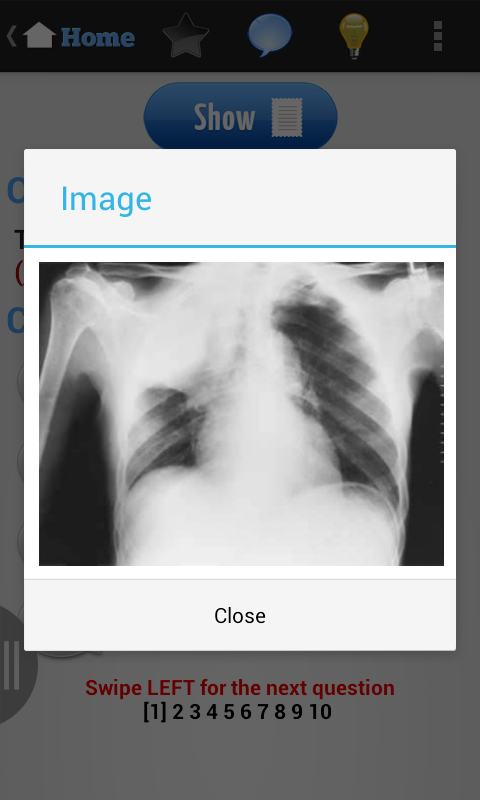
Task: Tap the back chevron beside Home
Action: [11, 36]
